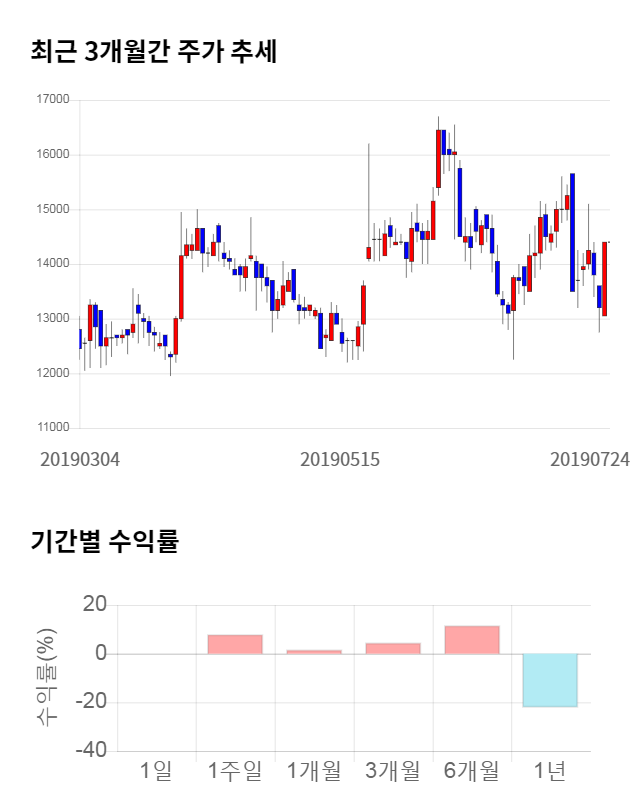
Task: Click the 최근 3개월간 주가 추세 heading
Action: tap(153, 51)
